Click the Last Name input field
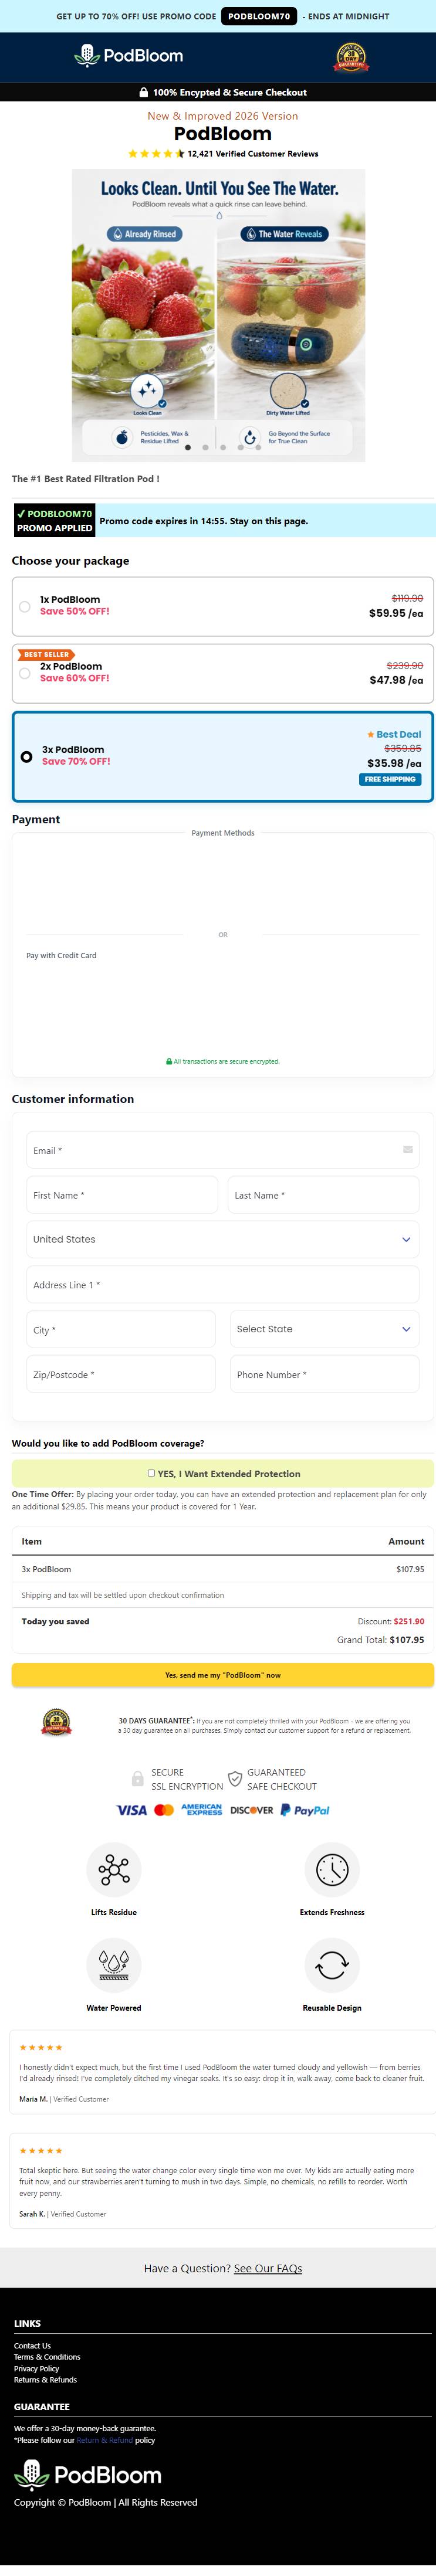Viewport: 436px width, 2576px height. point(323,1195)
